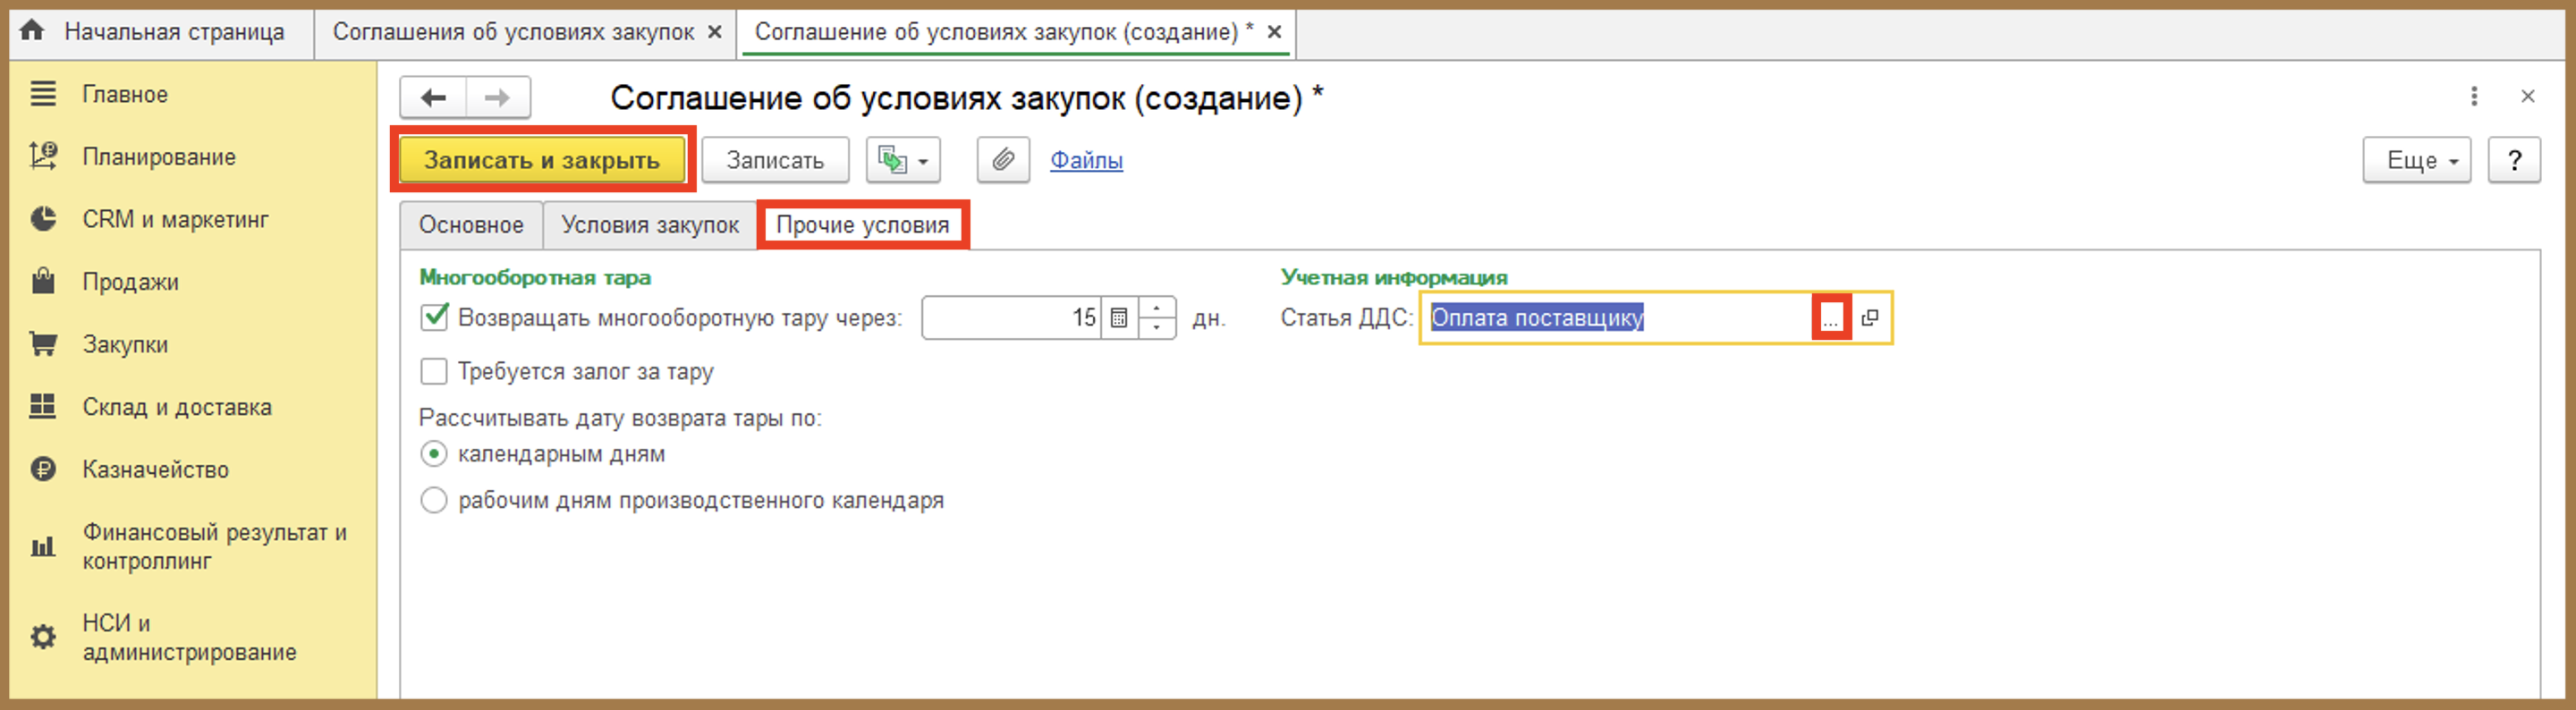2576x710 pixels.
Task: Open the Статья ДДС item via open icon
Action: click(1870, 318)
